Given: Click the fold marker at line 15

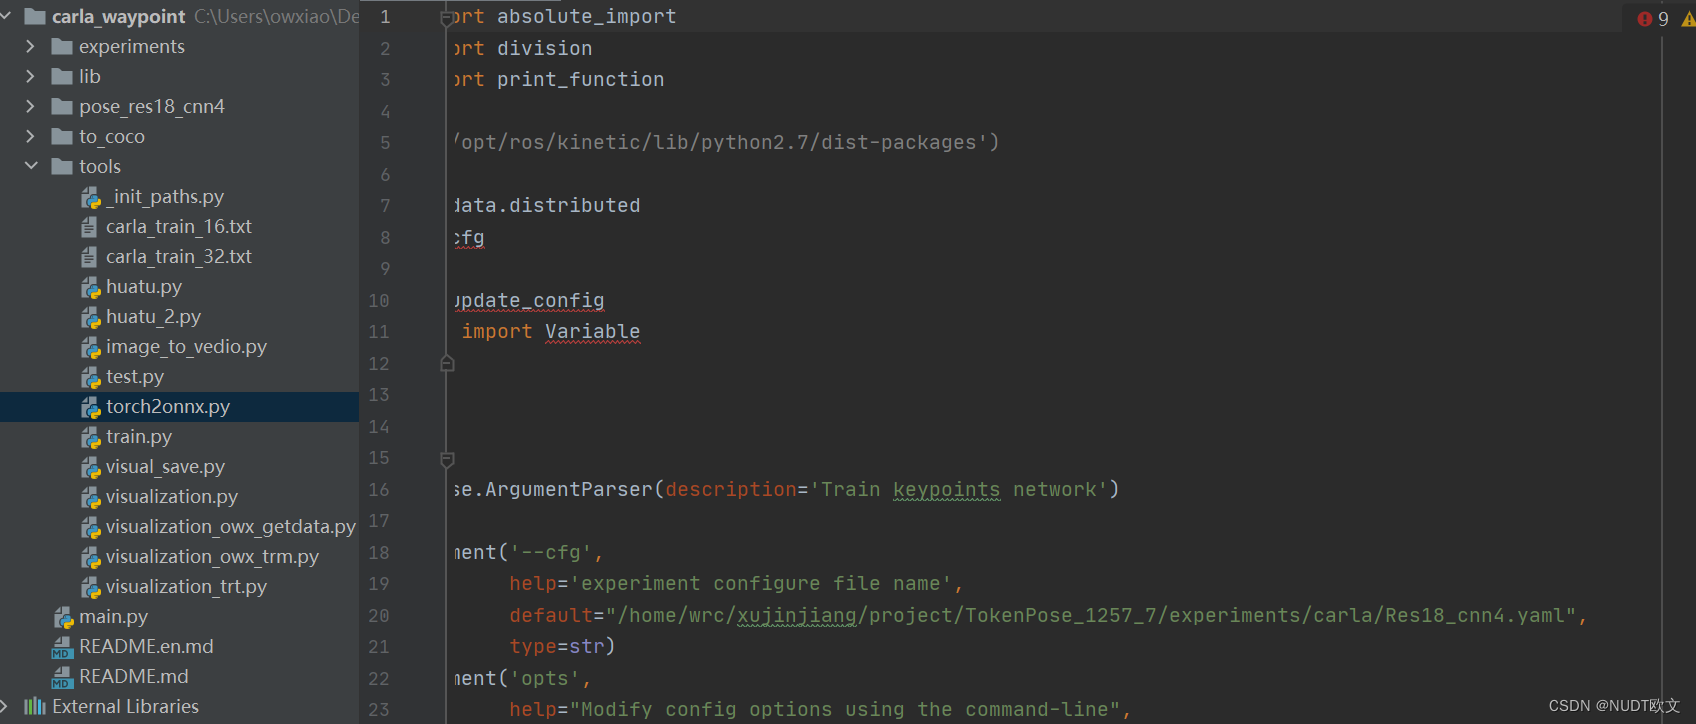Looking at the screenshot, I should pos(447,458).
